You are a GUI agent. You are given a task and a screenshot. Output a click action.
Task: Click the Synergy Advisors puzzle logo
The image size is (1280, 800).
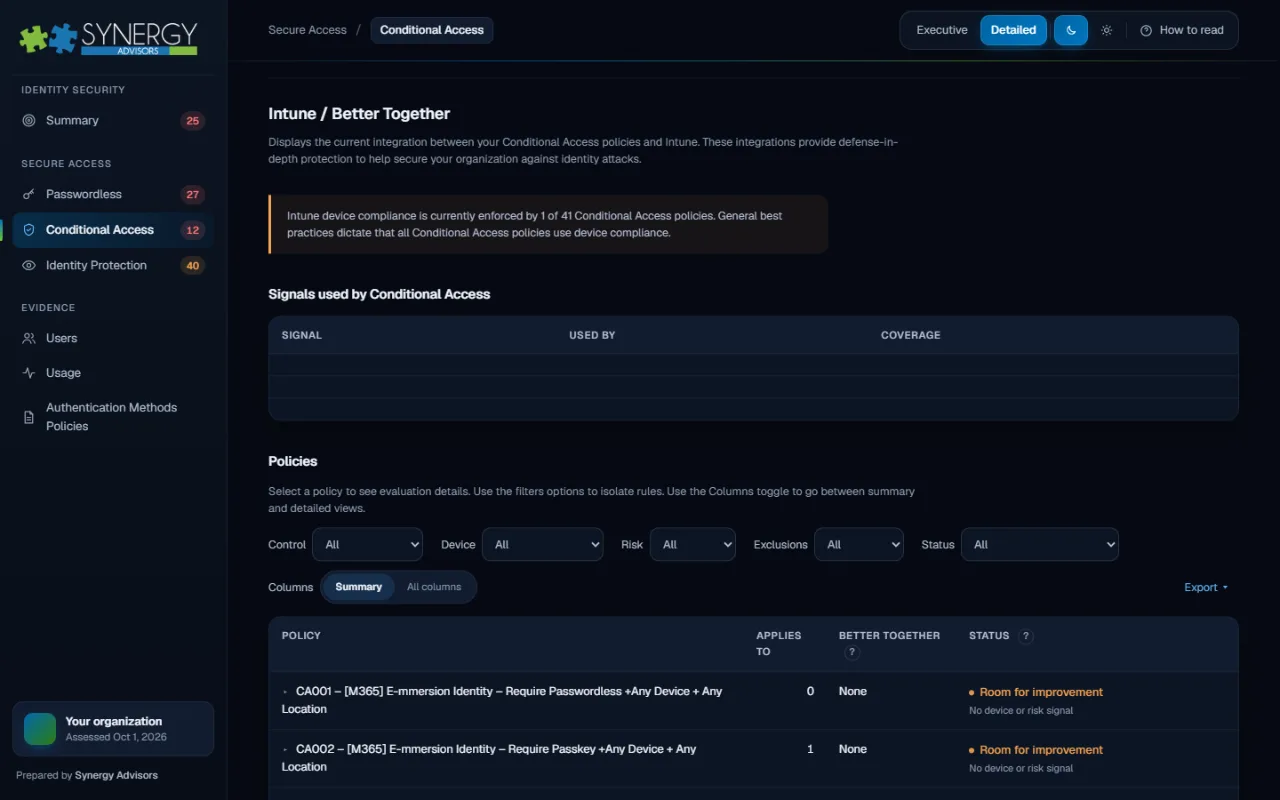coord(108,38)
